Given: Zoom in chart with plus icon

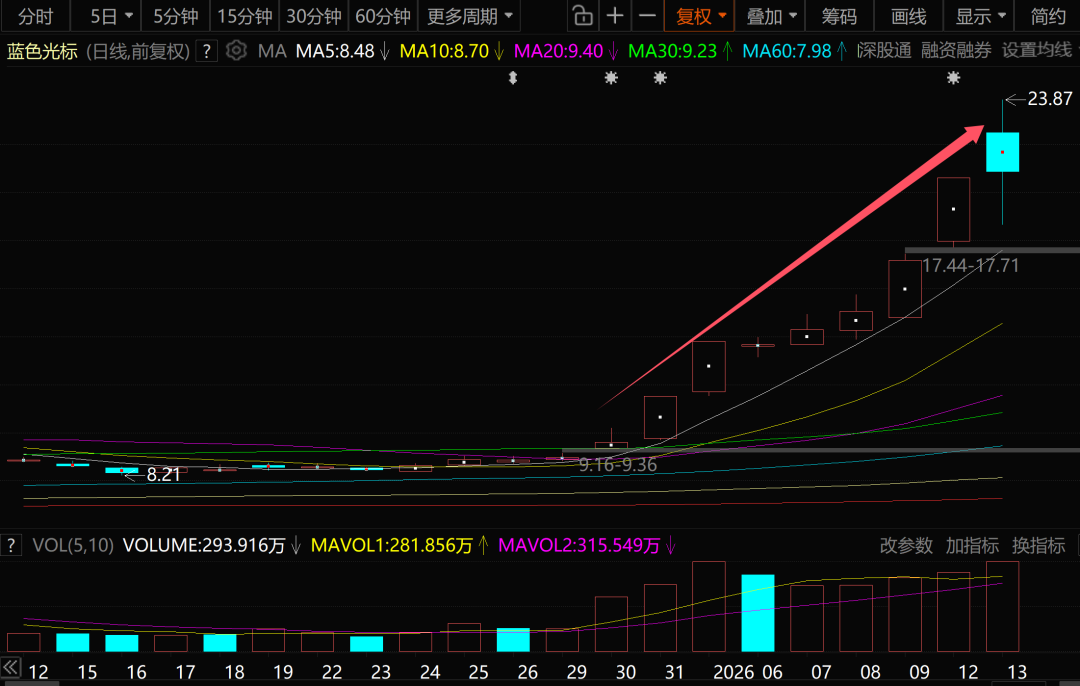Looking at the screenshot, I should click(615, 16).
